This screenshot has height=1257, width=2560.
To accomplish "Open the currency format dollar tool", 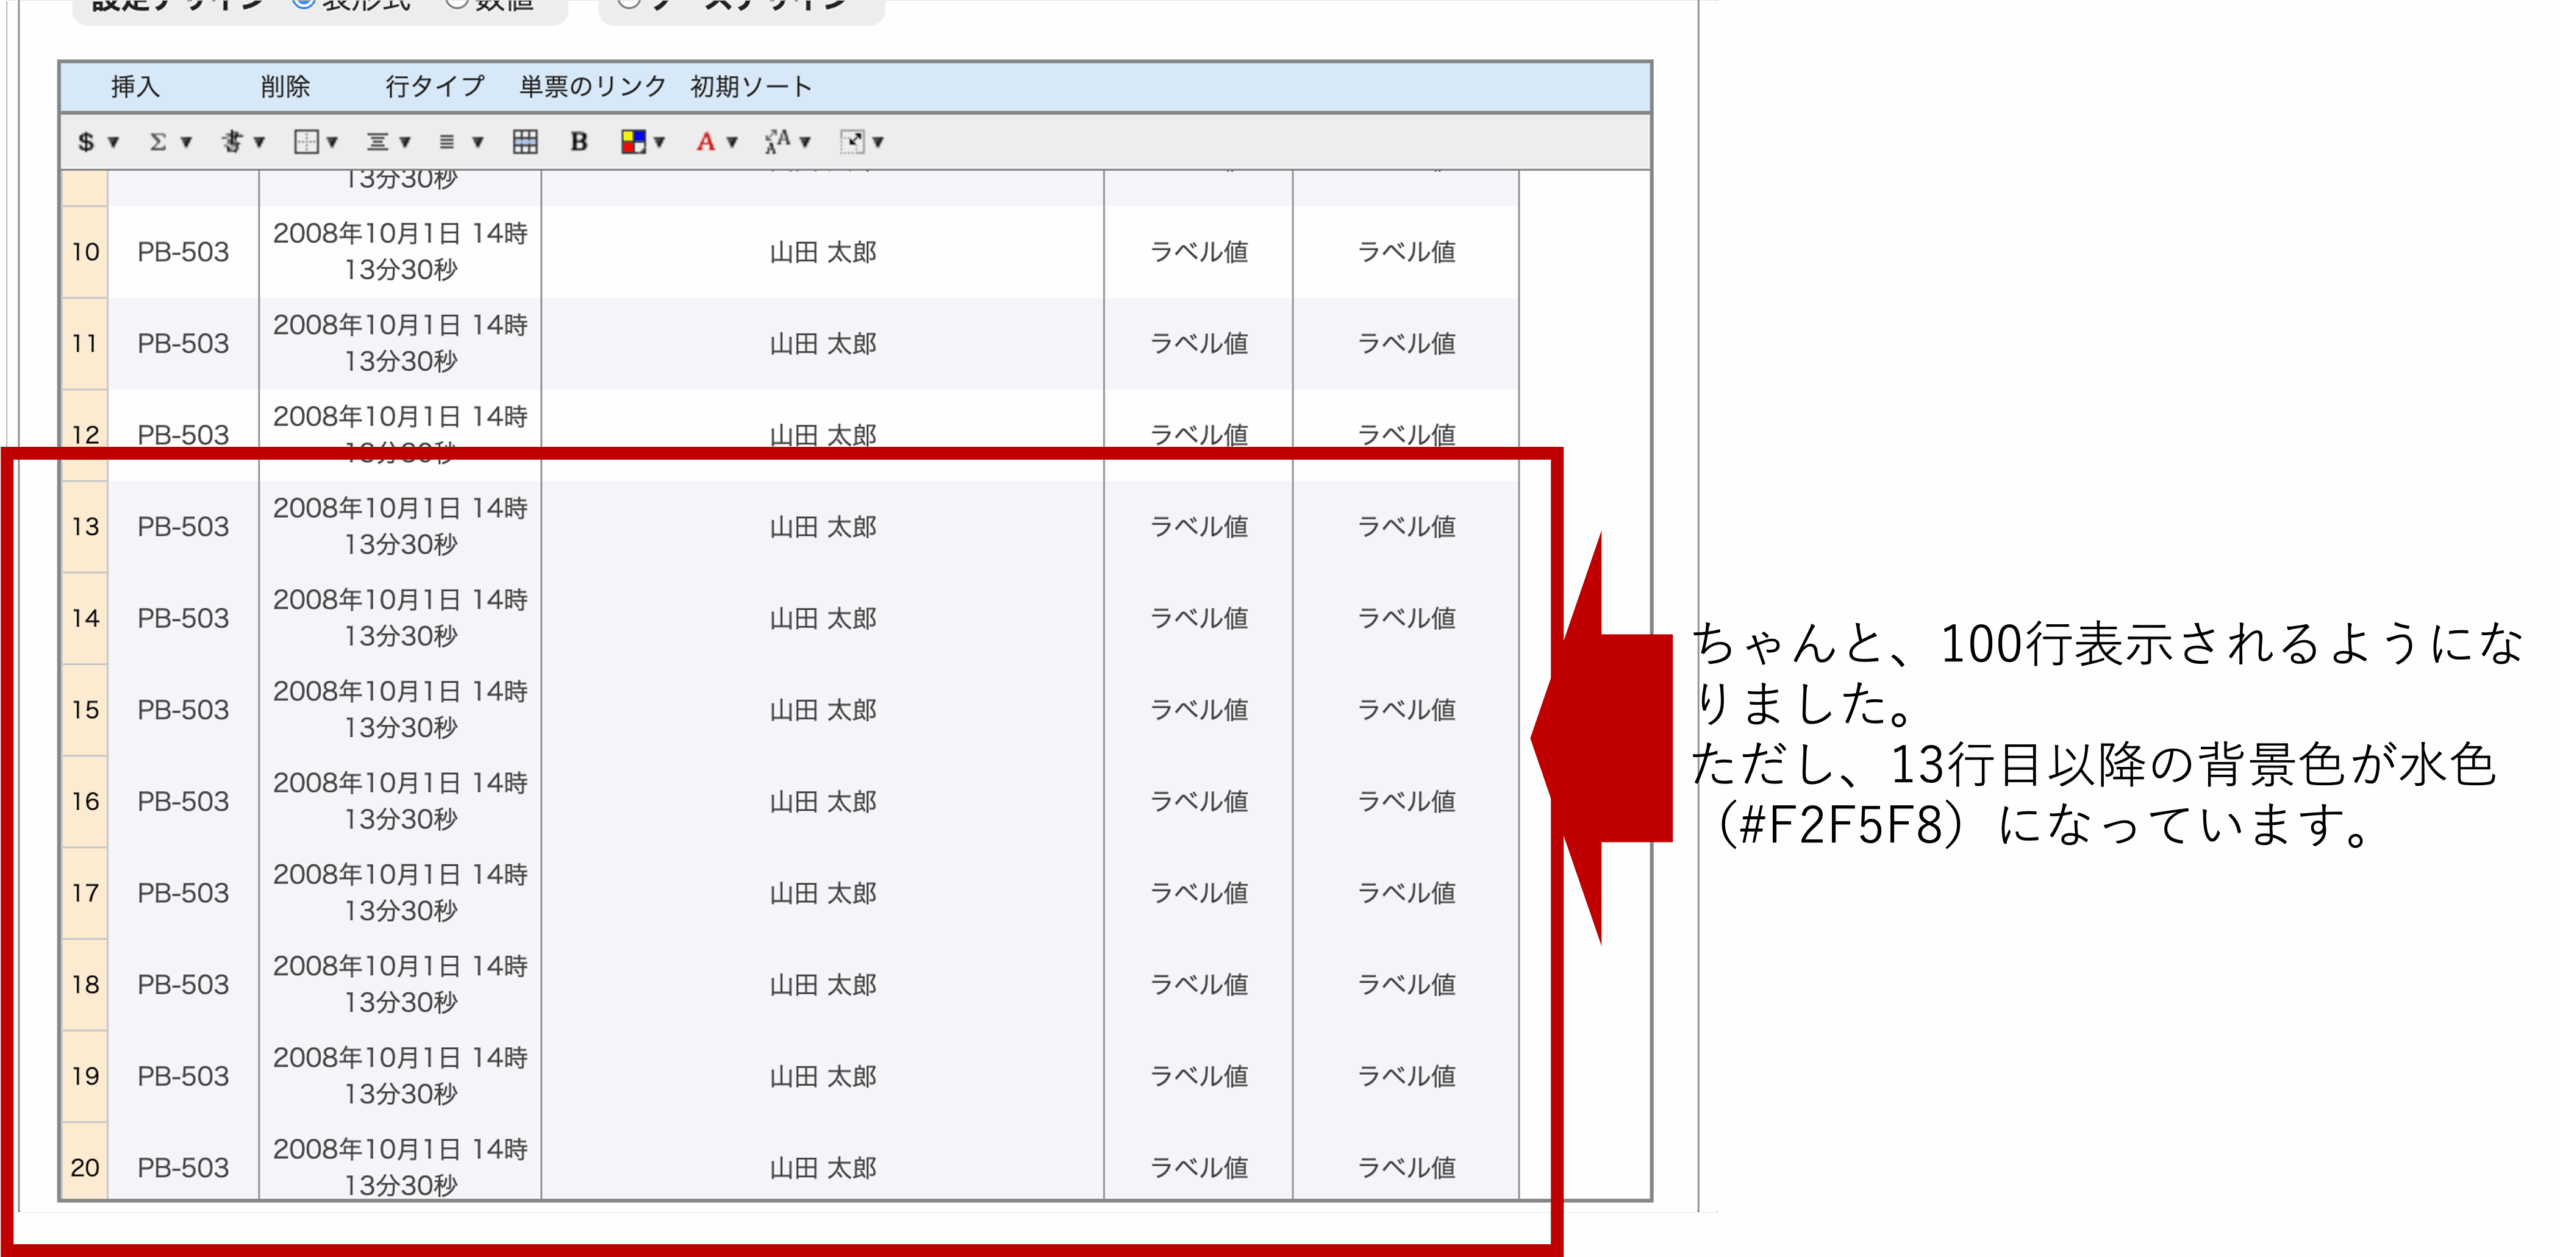I will click(x=98, y=142).
